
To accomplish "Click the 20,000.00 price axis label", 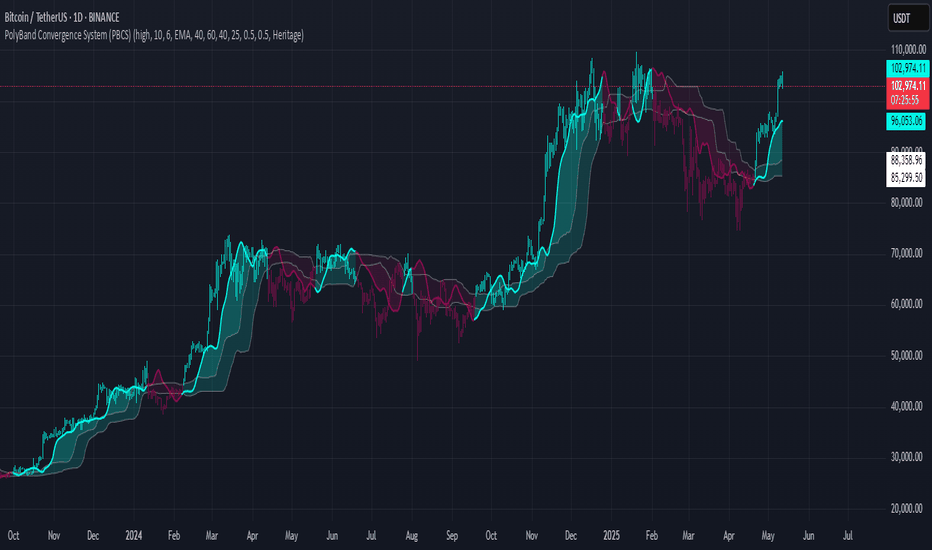I will coord(906,508).
